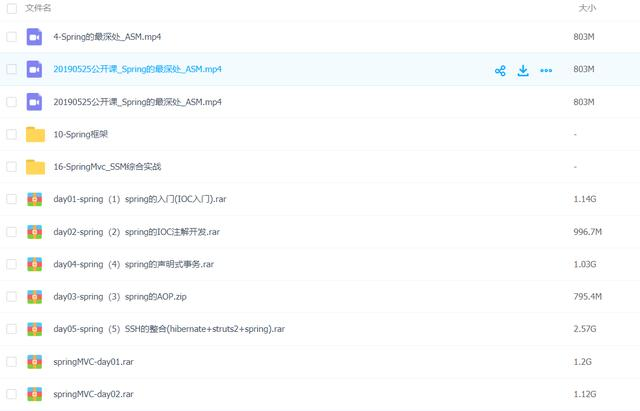The height and width of the screenshot is (411, 640).
Task: Sort by the 文件名 column header
Action: point(38,8)
